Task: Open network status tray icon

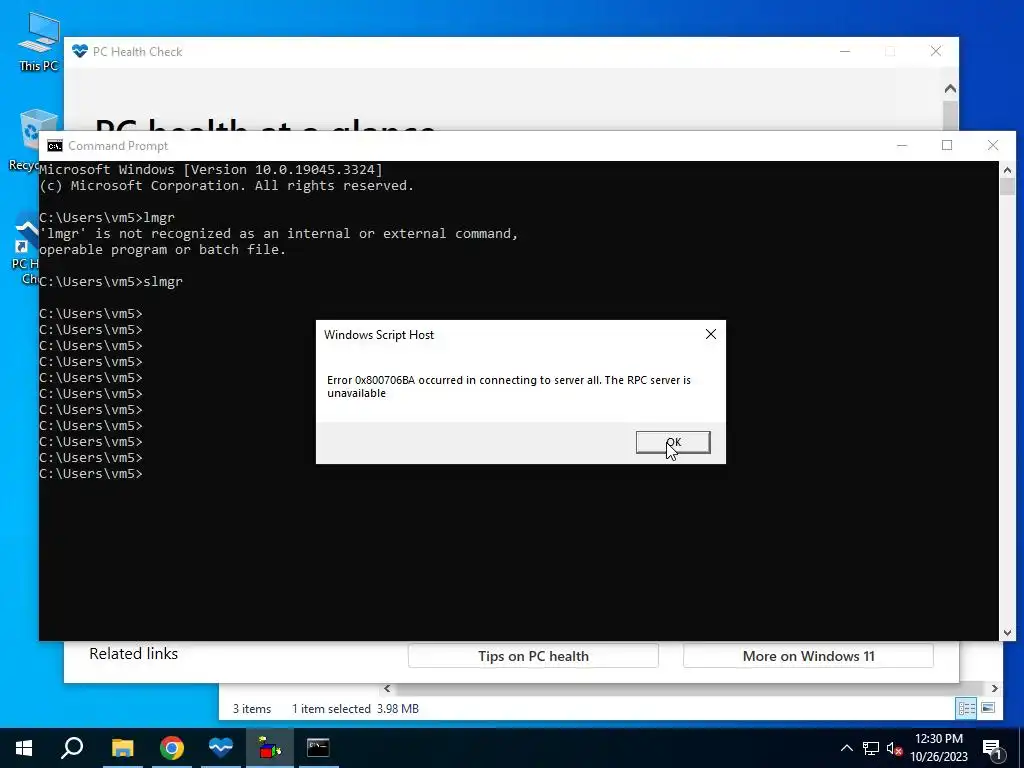Action: [x=871, y=748]
